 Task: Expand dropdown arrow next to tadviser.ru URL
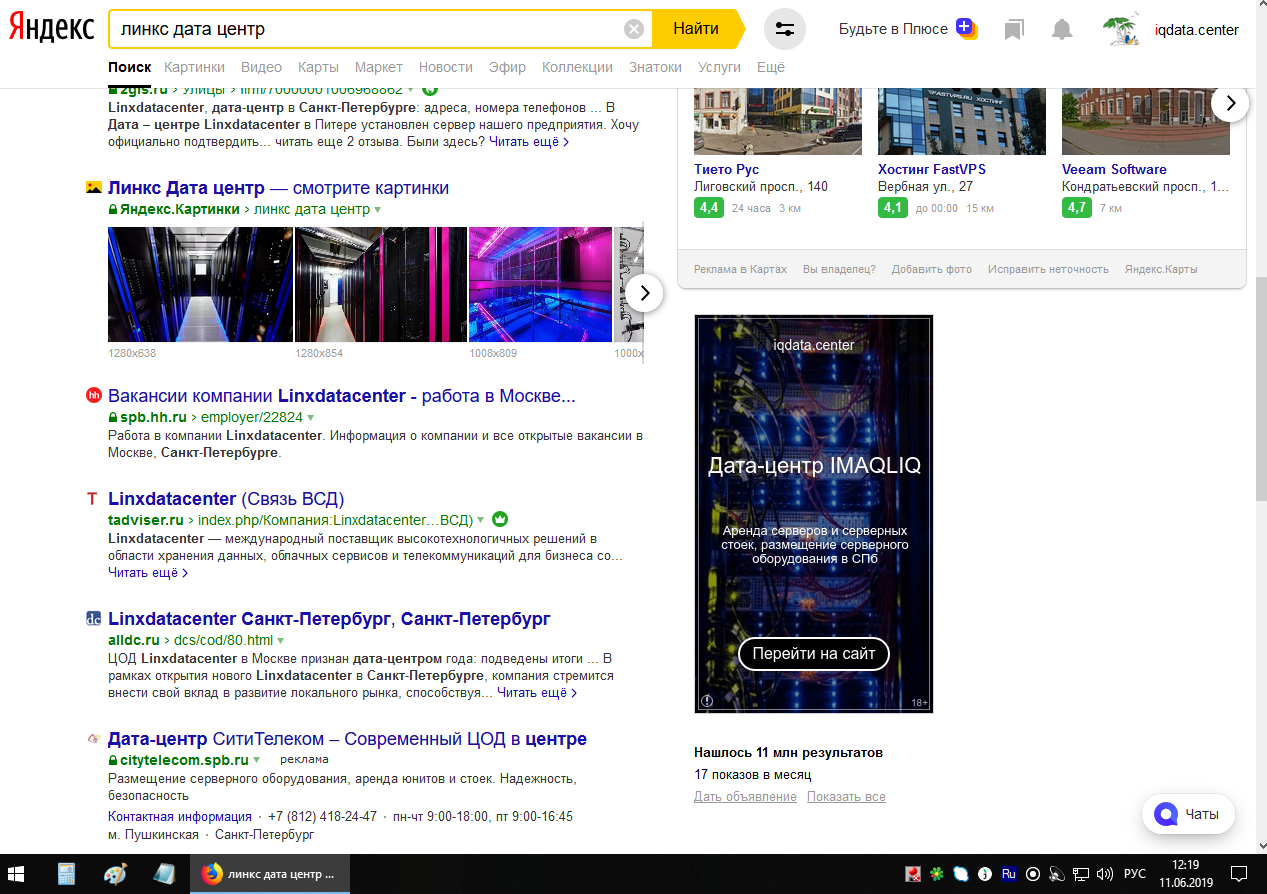(481, 520)
